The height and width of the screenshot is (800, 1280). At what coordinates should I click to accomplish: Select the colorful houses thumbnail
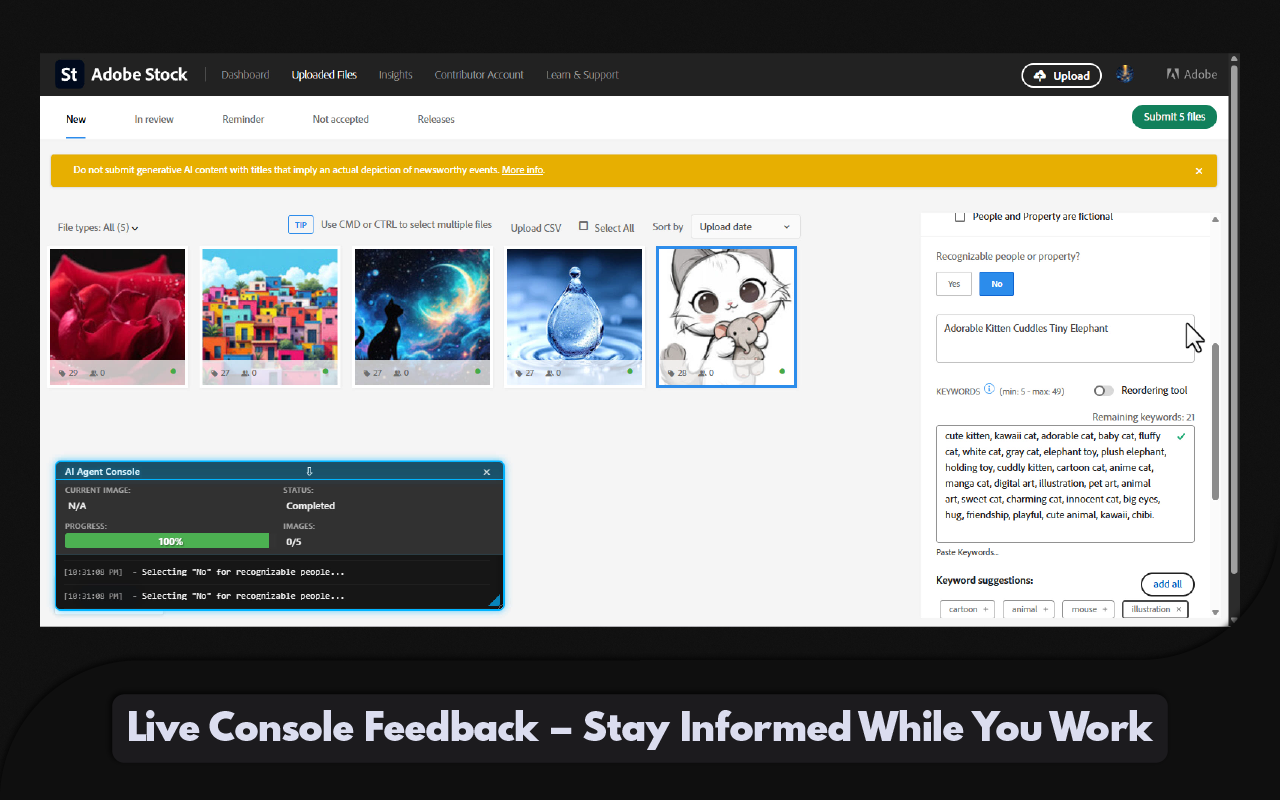click(270, 317)
